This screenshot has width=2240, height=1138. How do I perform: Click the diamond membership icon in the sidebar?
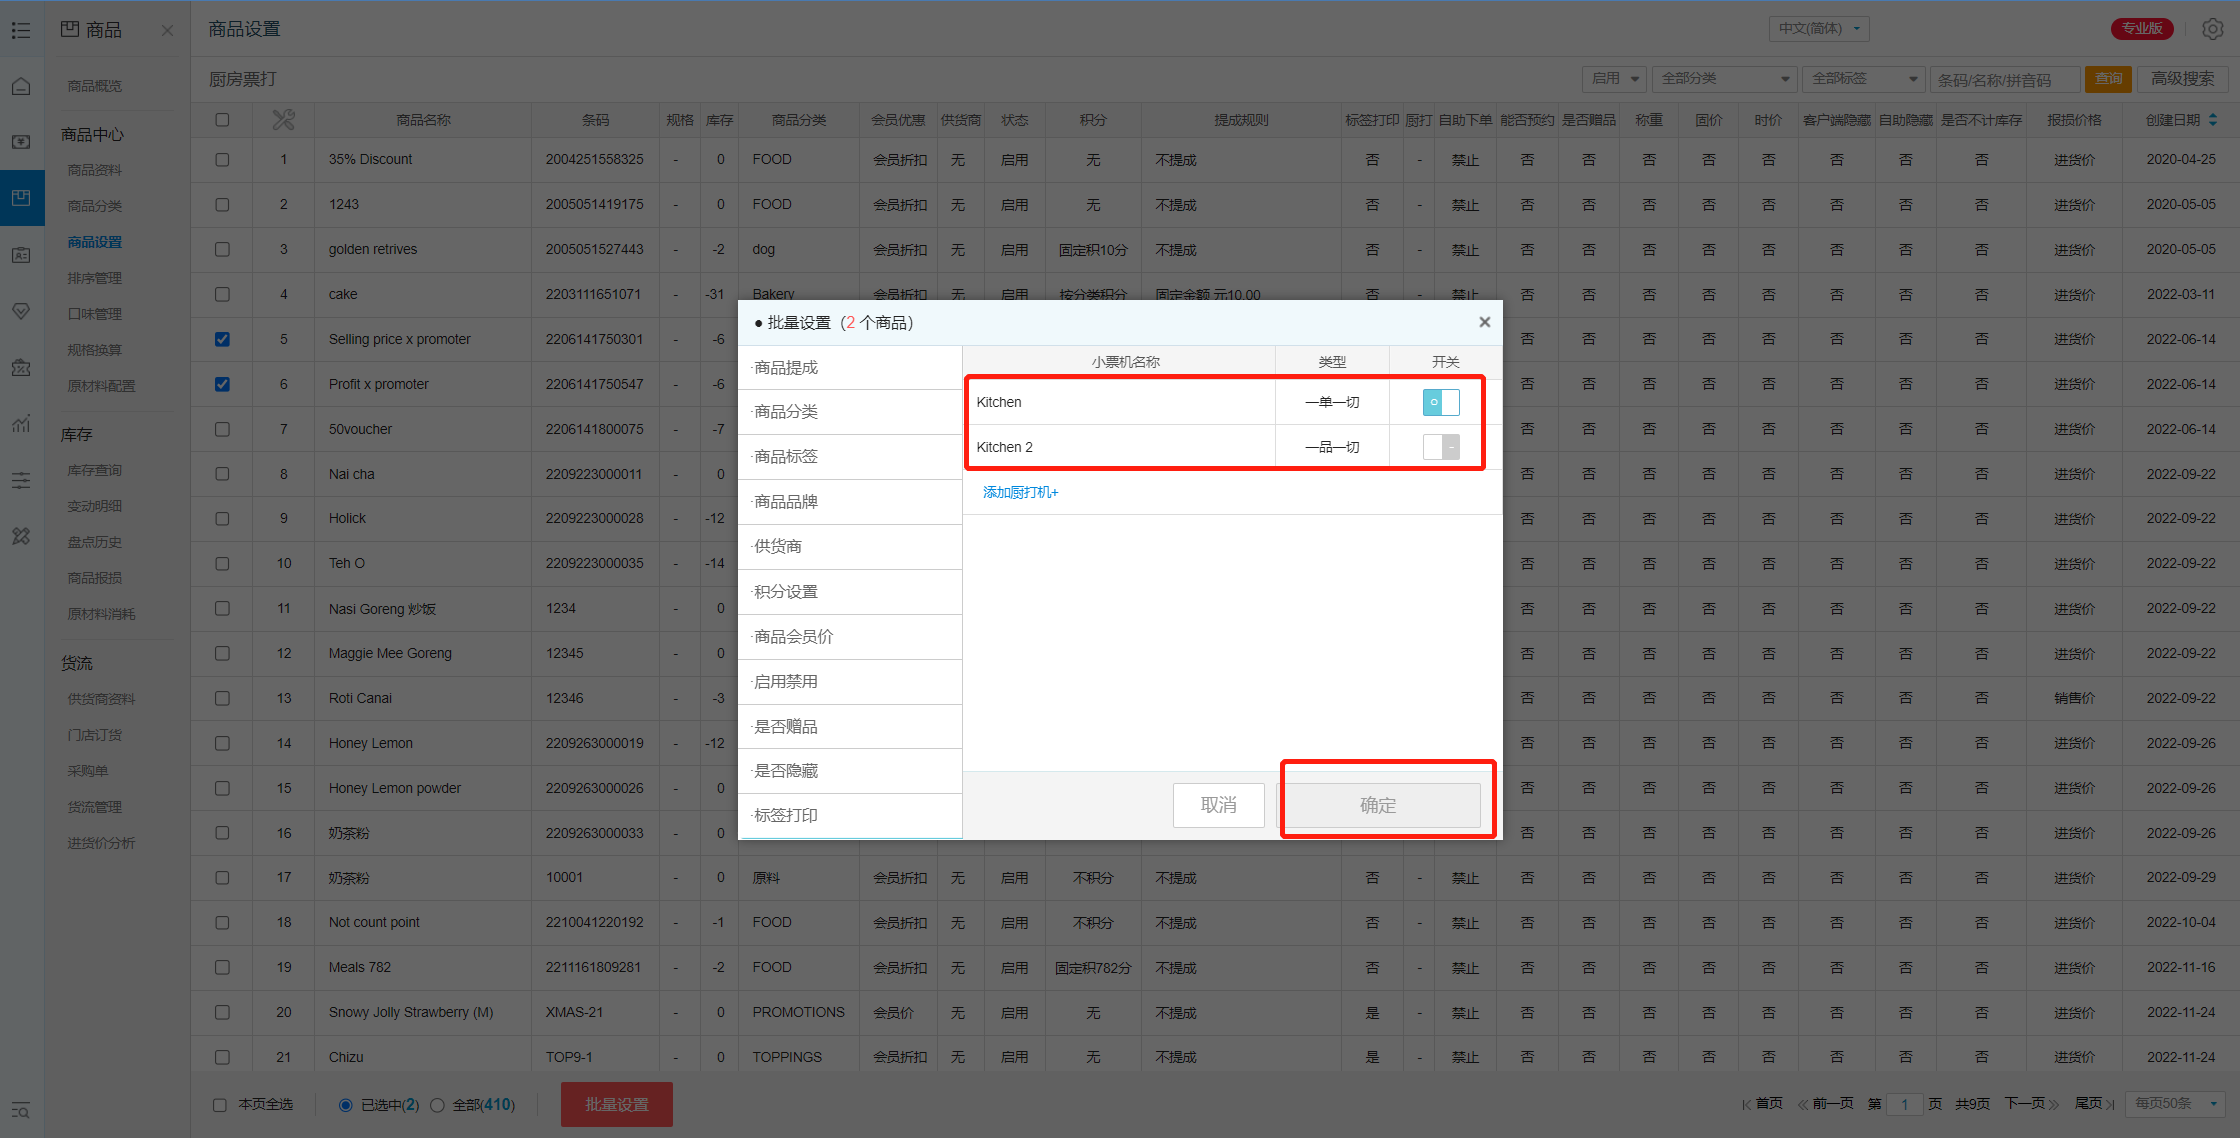pos(21,311)
